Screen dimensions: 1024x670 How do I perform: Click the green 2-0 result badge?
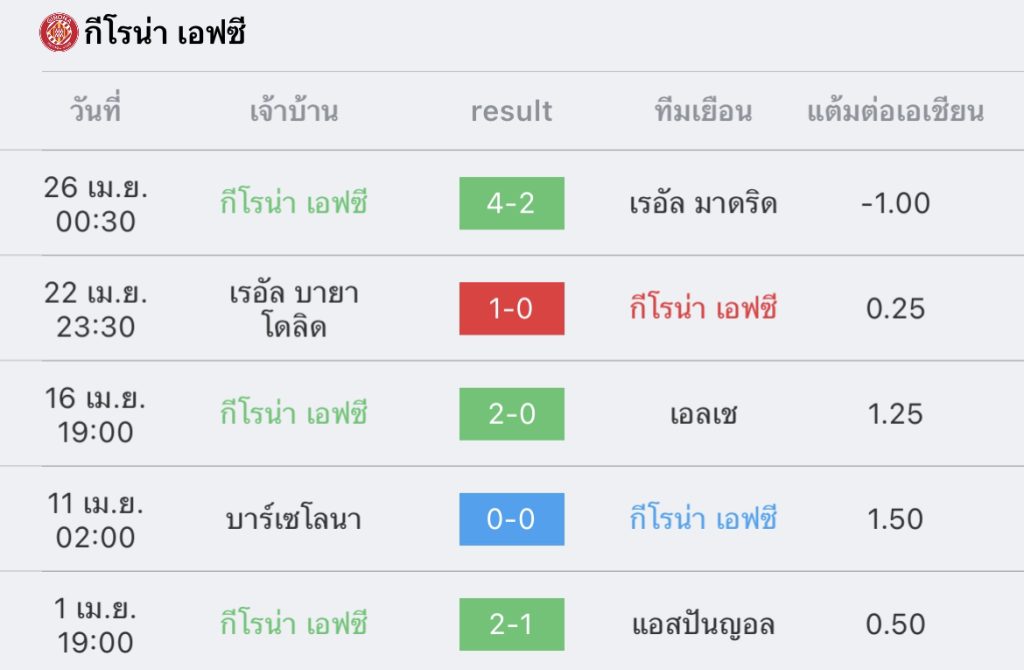tap(511, 414)
